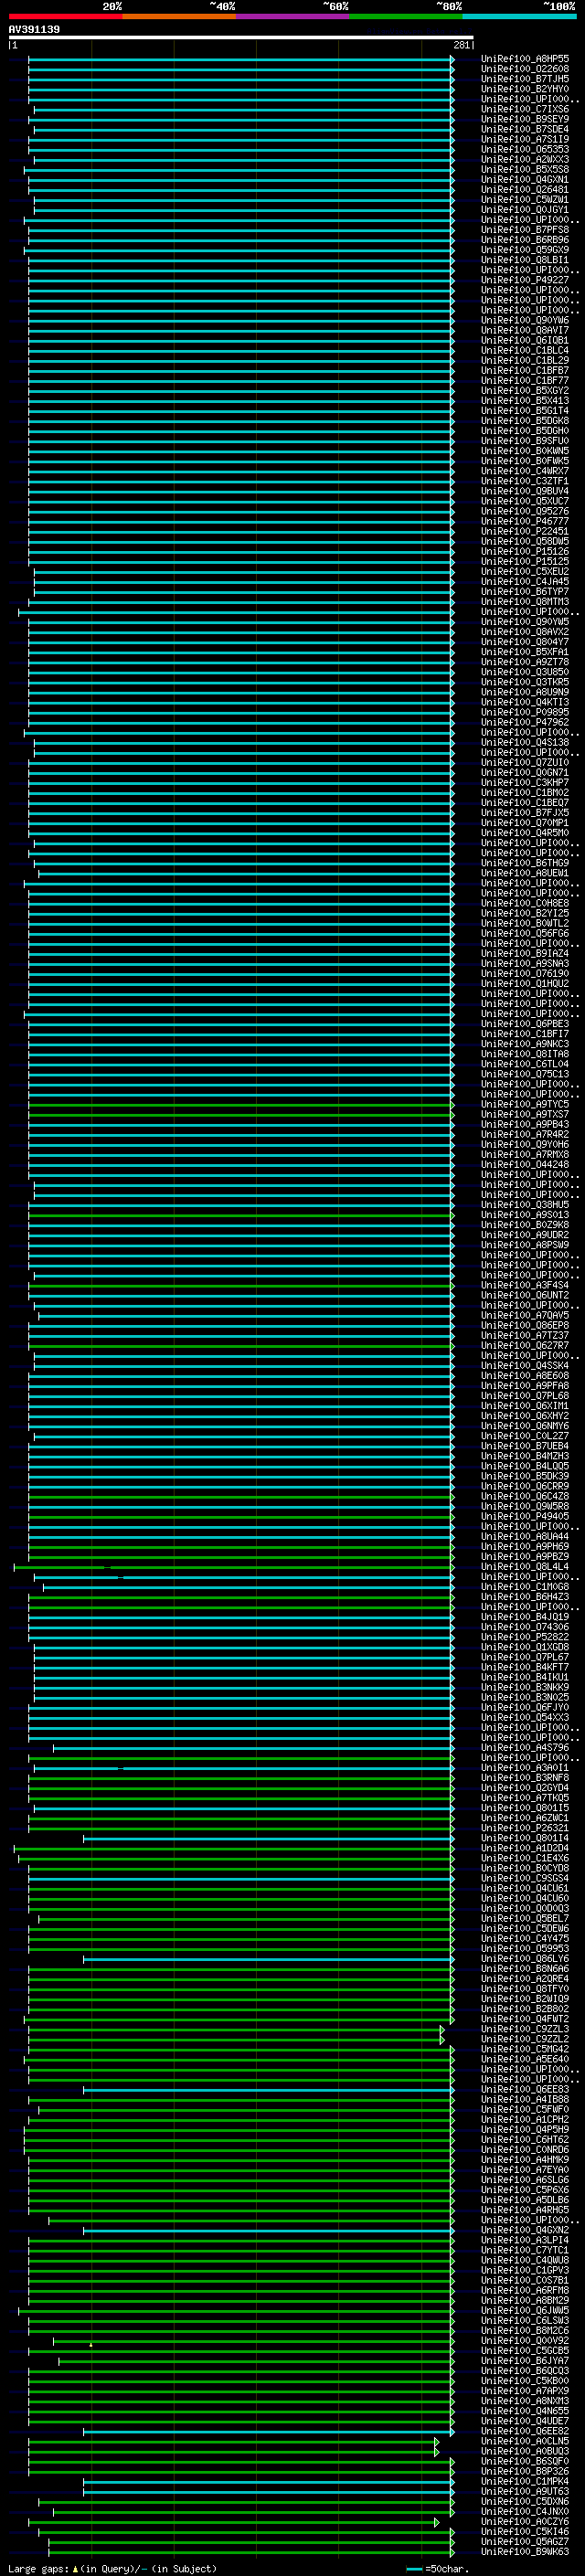This screenshot has width=585, height=2576.
Task: Click the =50char. scale legend
Action: point(437,2569)
